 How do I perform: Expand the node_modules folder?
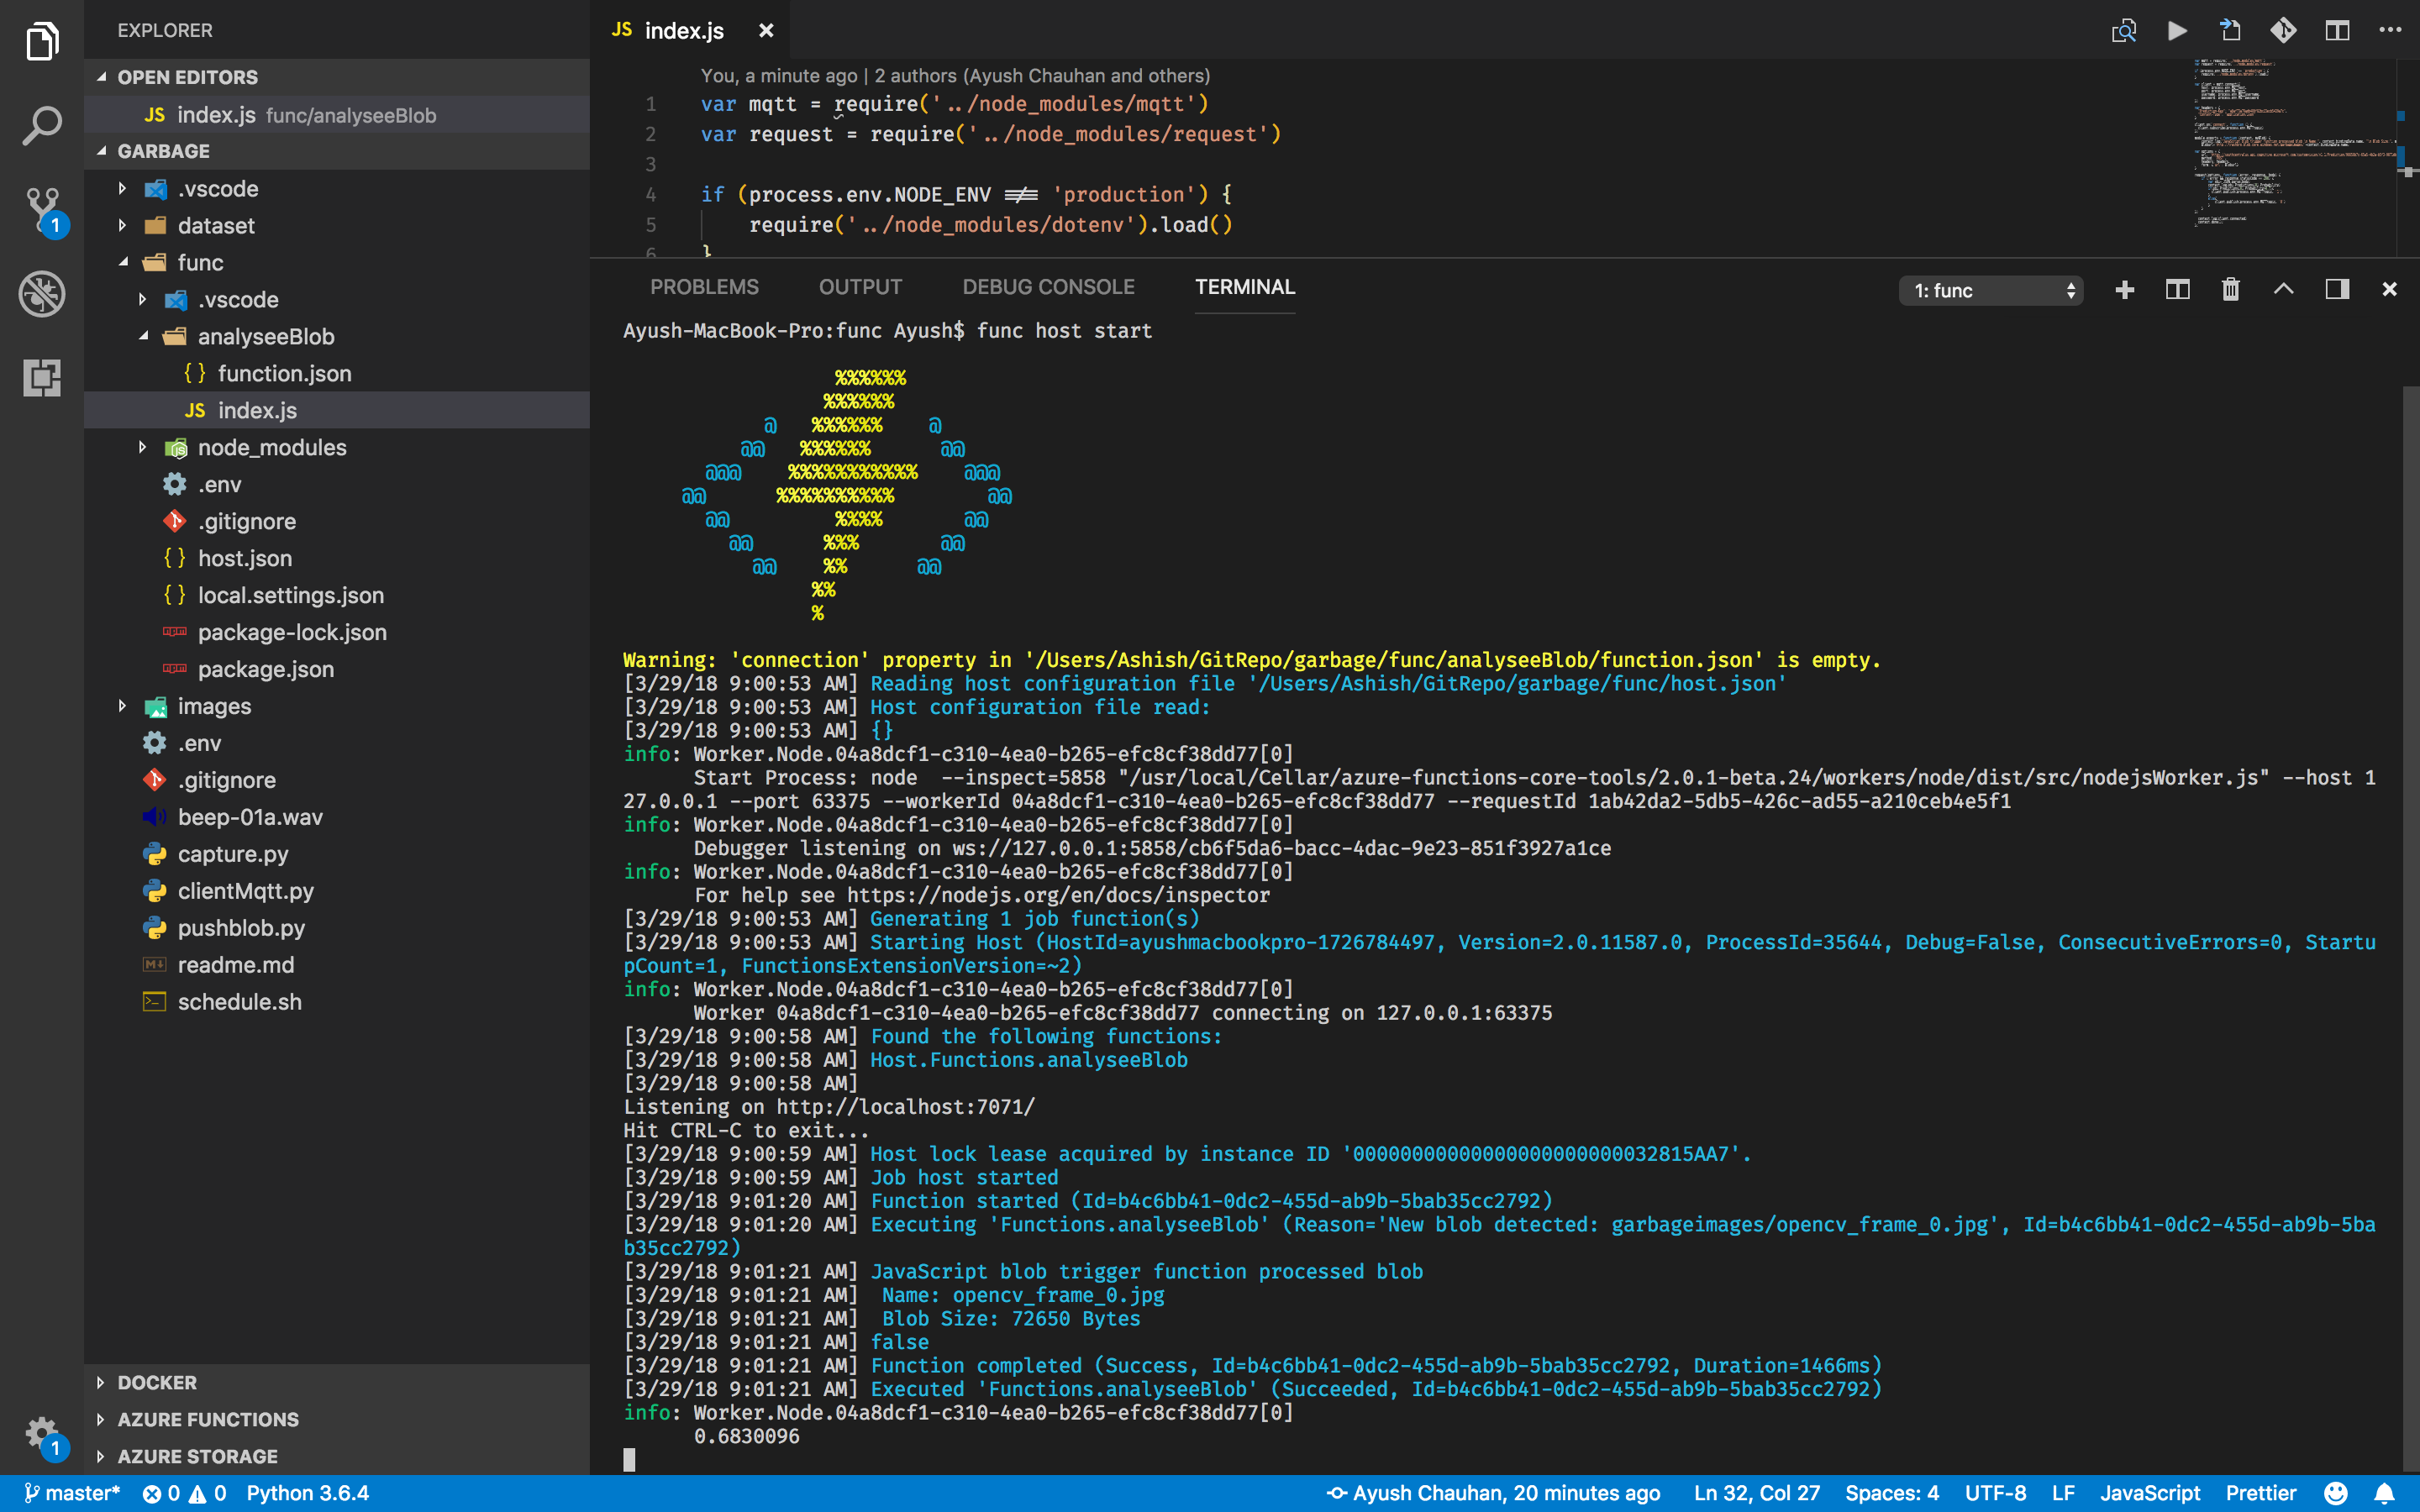coord(271,447)
